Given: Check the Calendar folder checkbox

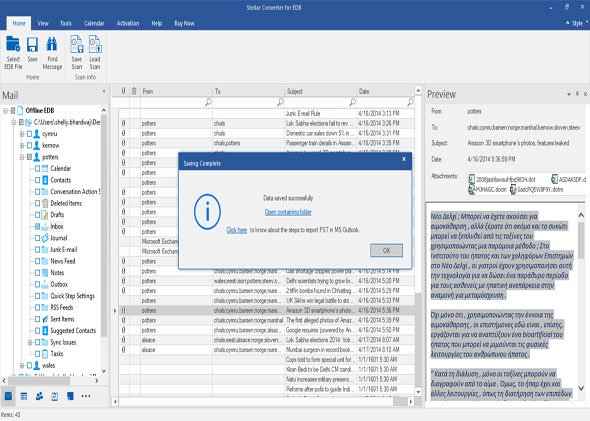Looking at the screenshot, I should pyautogui.click(x=37, y=169).
